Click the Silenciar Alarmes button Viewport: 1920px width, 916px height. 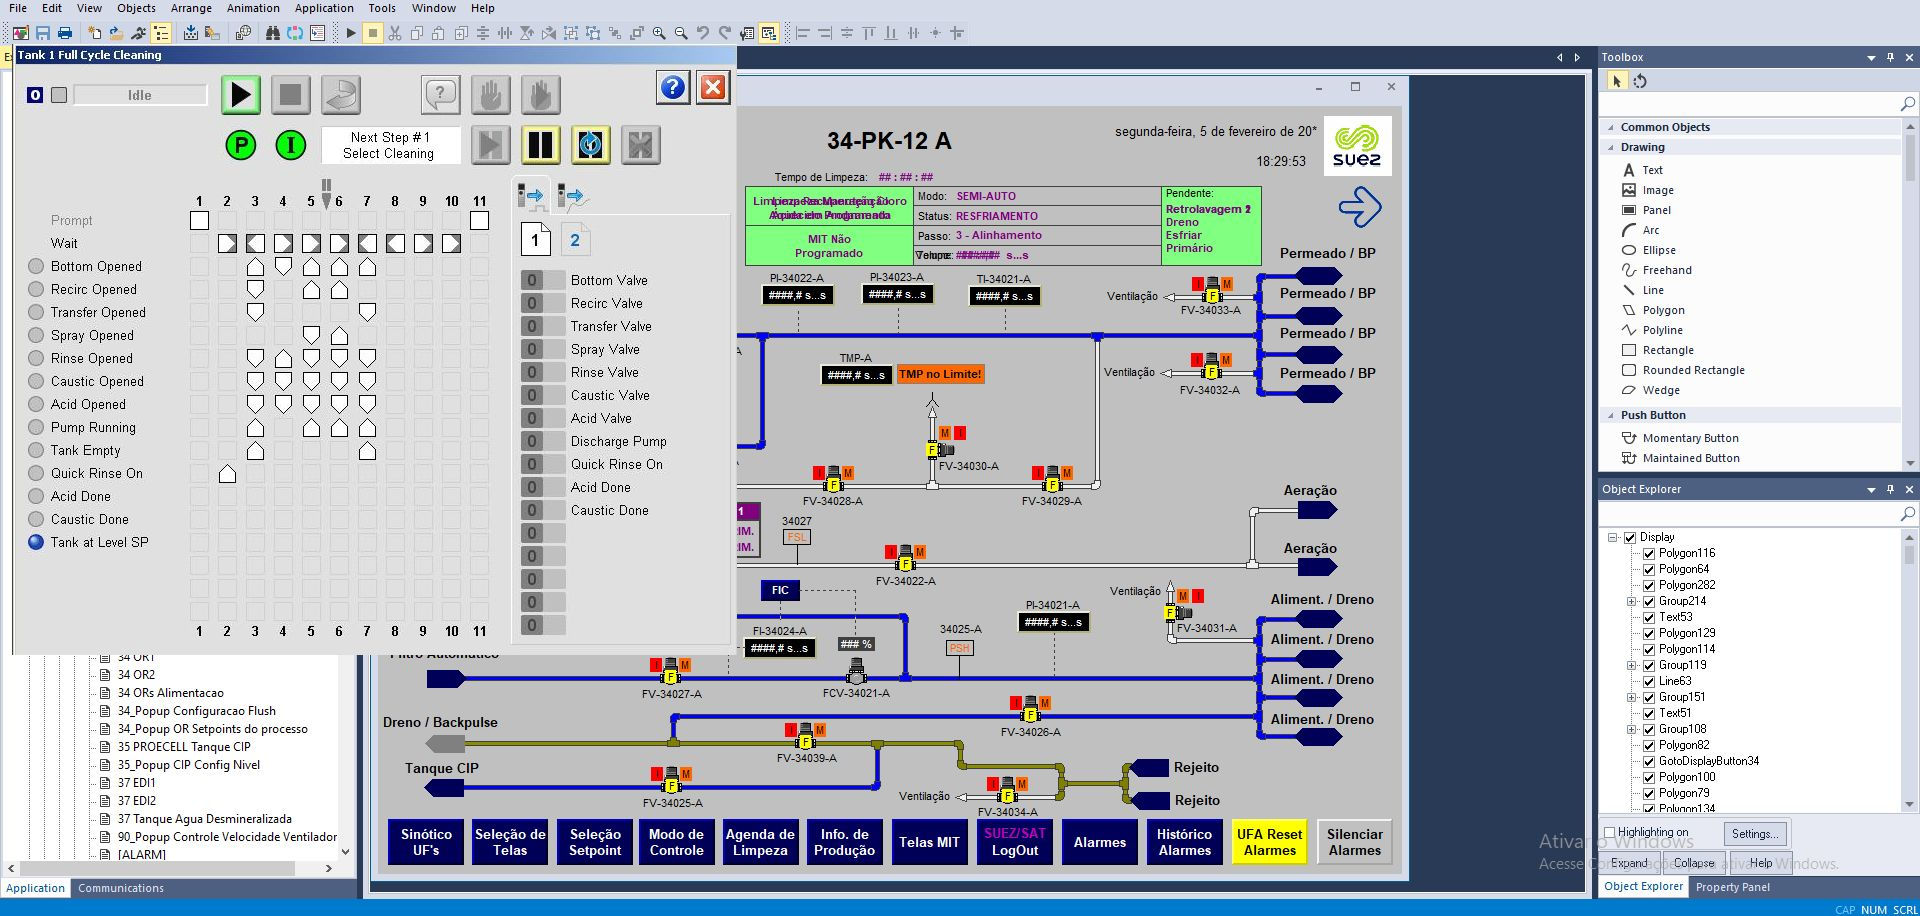[1355, 842]
